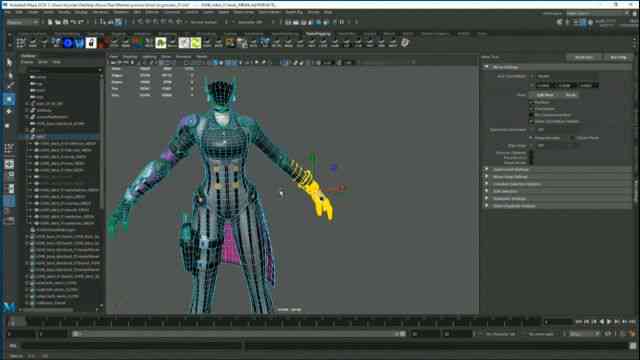The width and height of the screenshot is (640, 360).
Task: Open the Script Editor icon at bottom right
Action: point(633,346)
